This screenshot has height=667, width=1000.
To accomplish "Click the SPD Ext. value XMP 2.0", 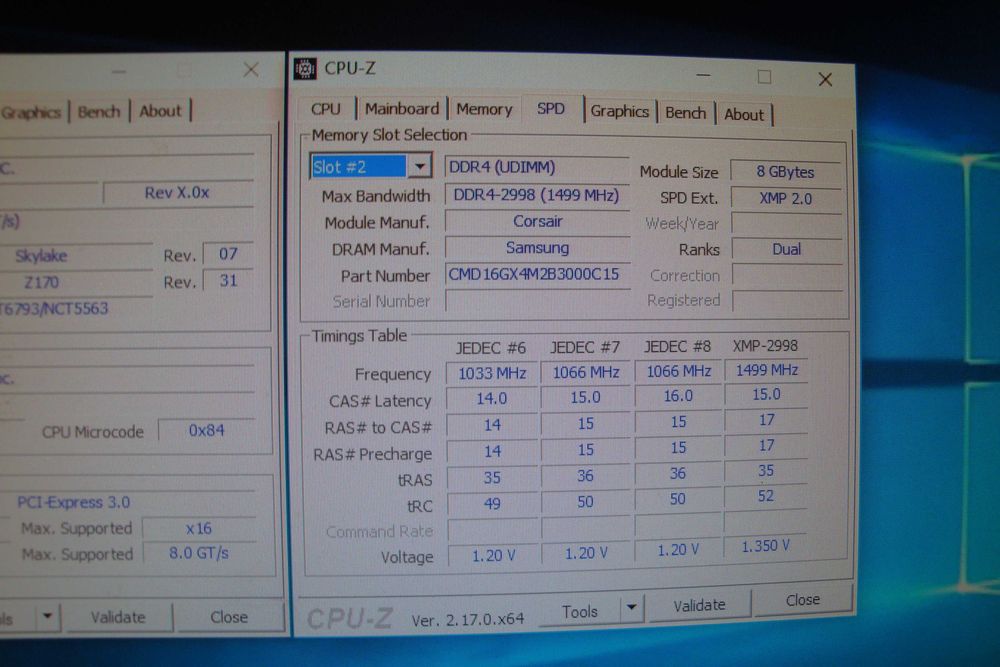I will [x=785, y=198].
